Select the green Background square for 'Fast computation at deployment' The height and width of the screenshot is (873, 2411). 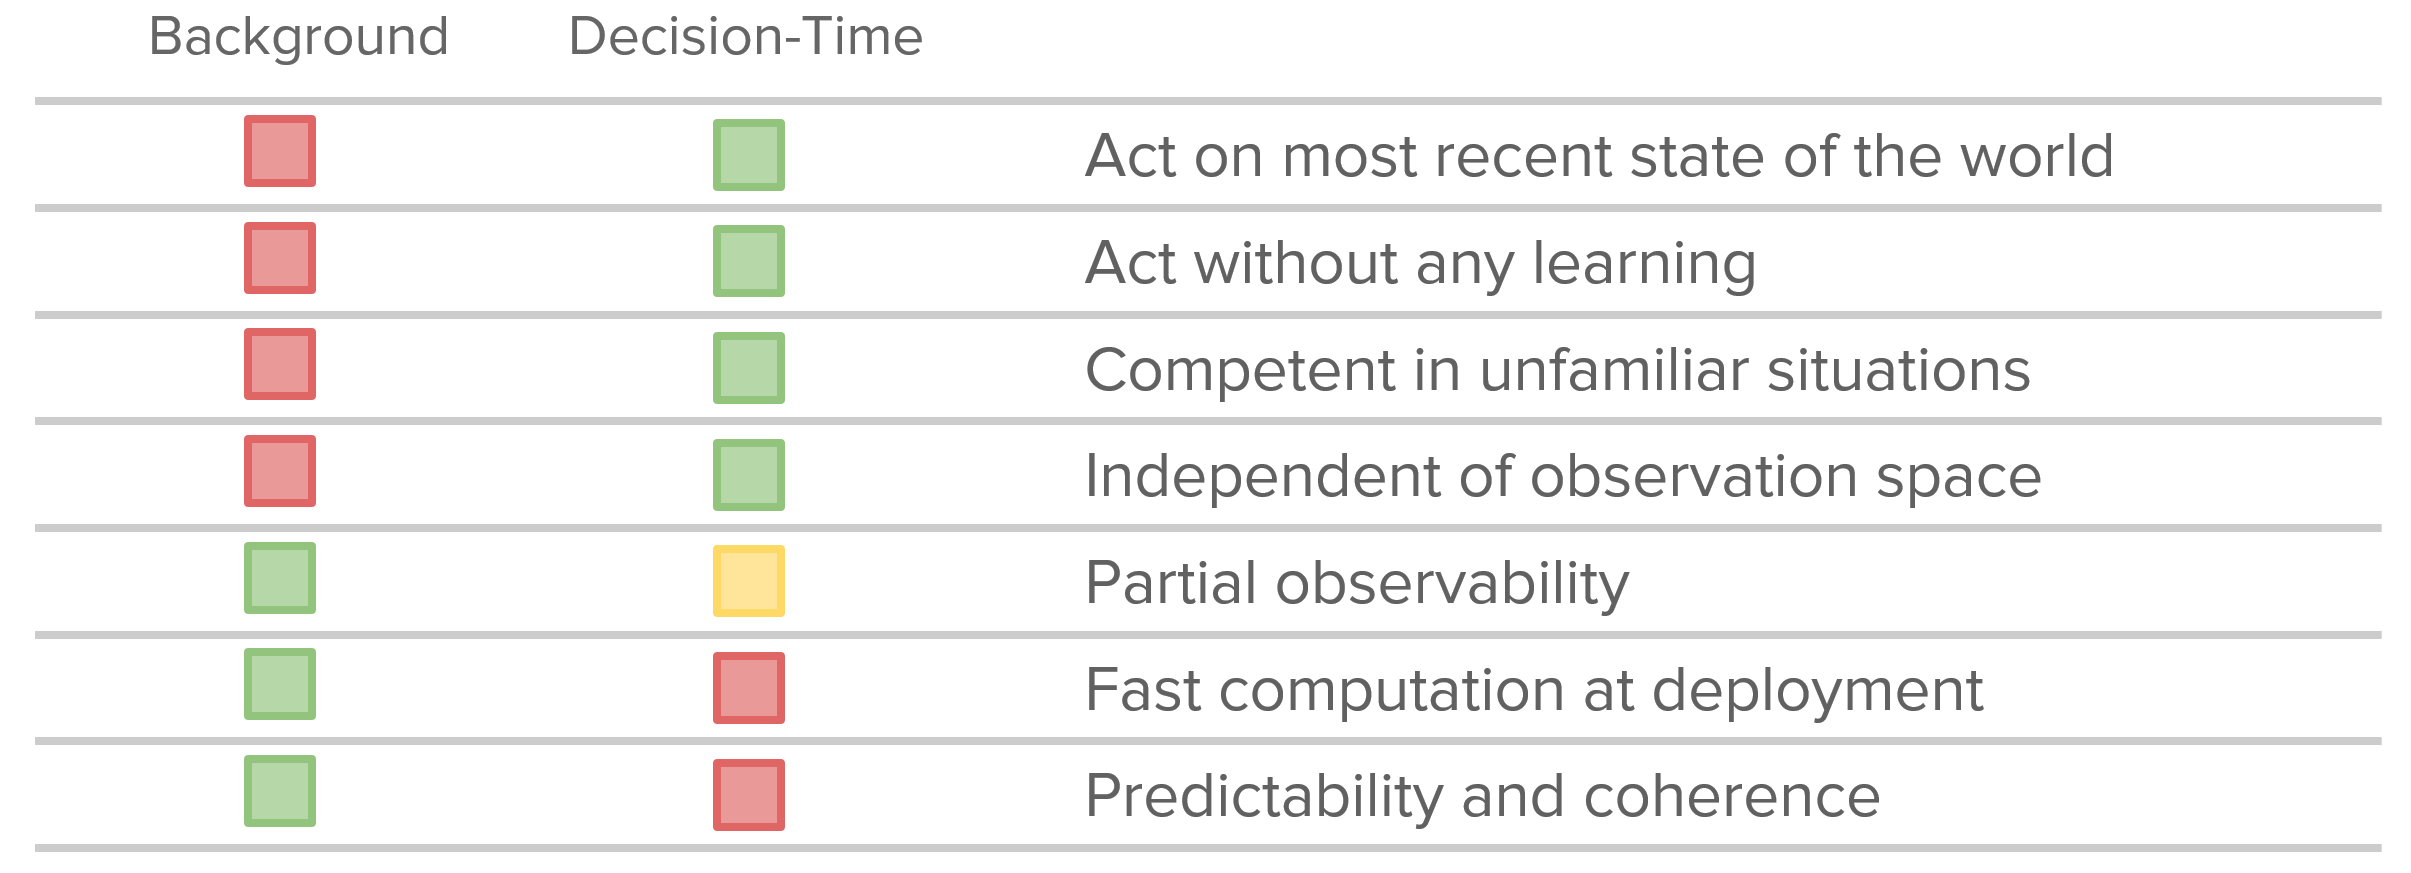[280, 684]
